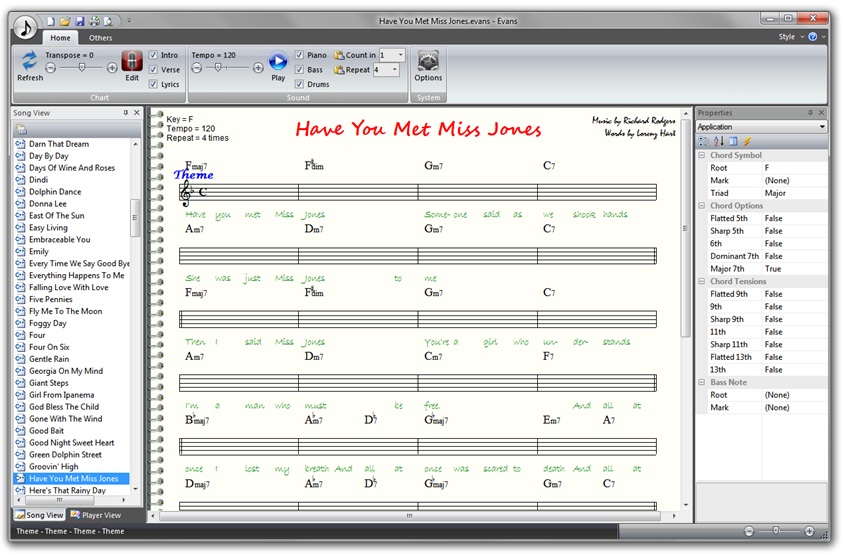The image size is (844, 555).
Task: Increase transpose with the plus button
Action: pyautogui.click(x=112, y=68)
